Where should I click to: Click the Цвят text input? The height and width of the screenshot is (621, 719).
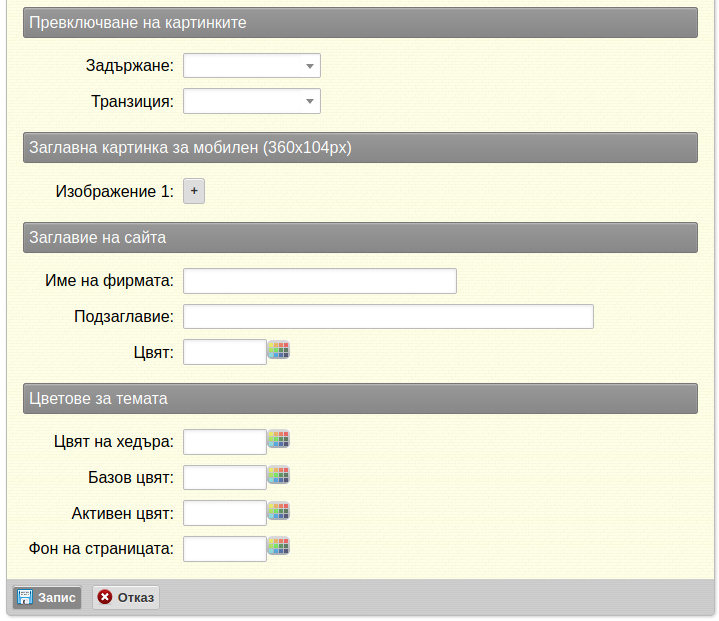click(225, 352)
